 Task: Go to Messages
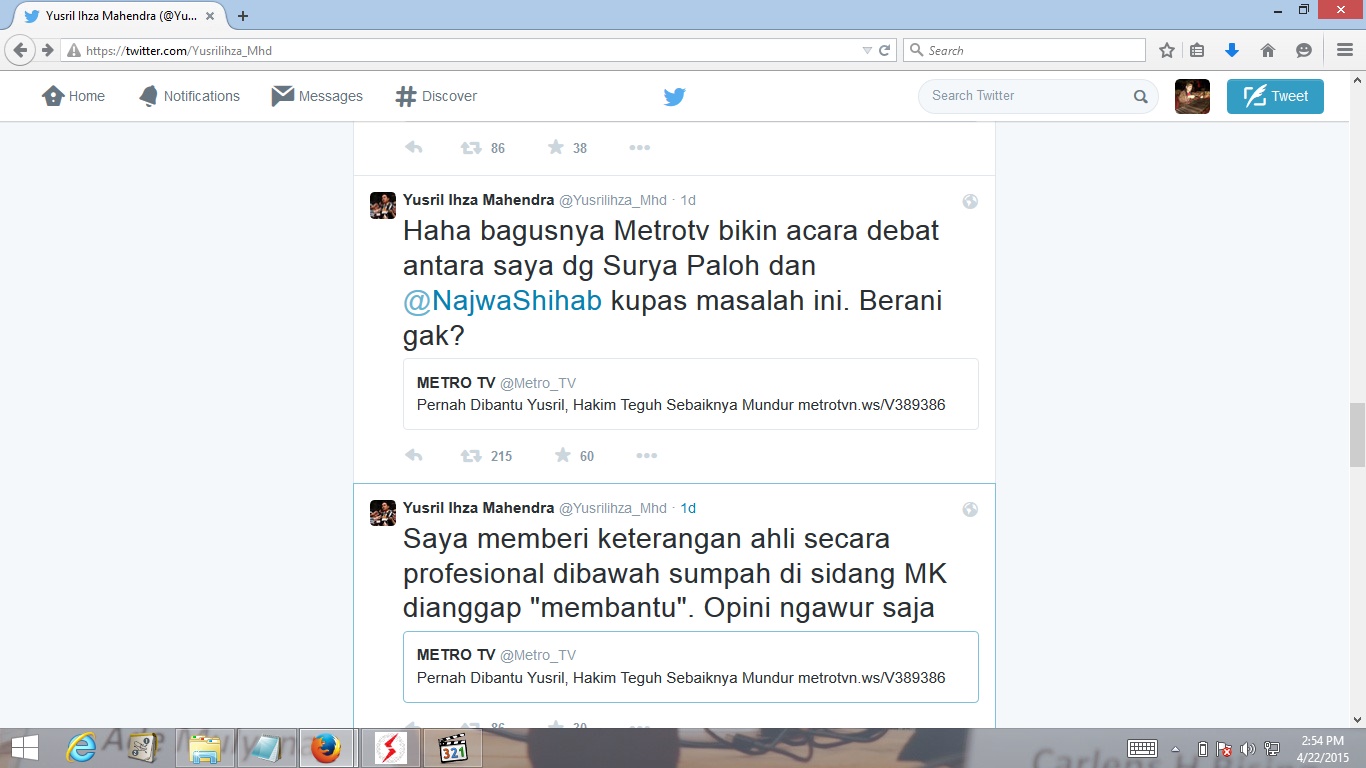[x=317, y=96]
